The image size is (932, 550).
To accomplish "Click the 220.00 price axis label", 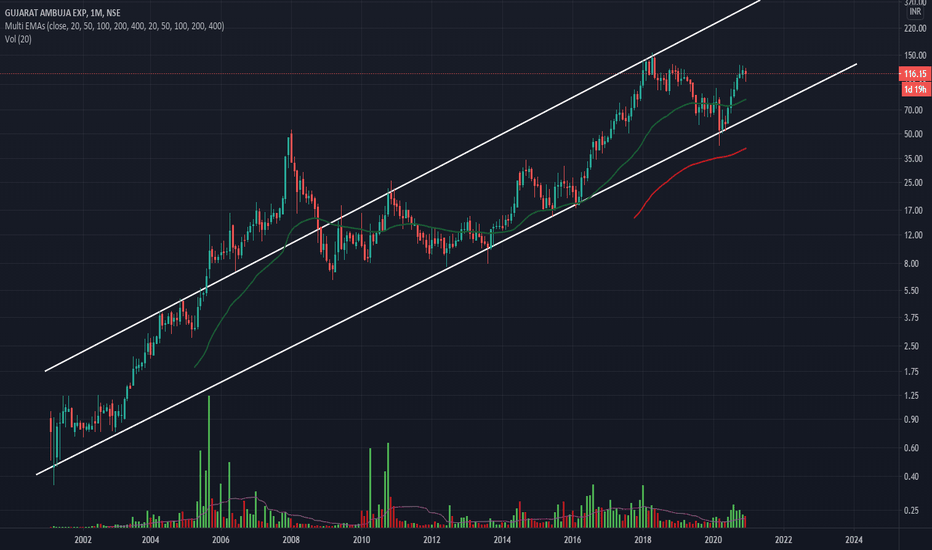I will tap(915, 28).
